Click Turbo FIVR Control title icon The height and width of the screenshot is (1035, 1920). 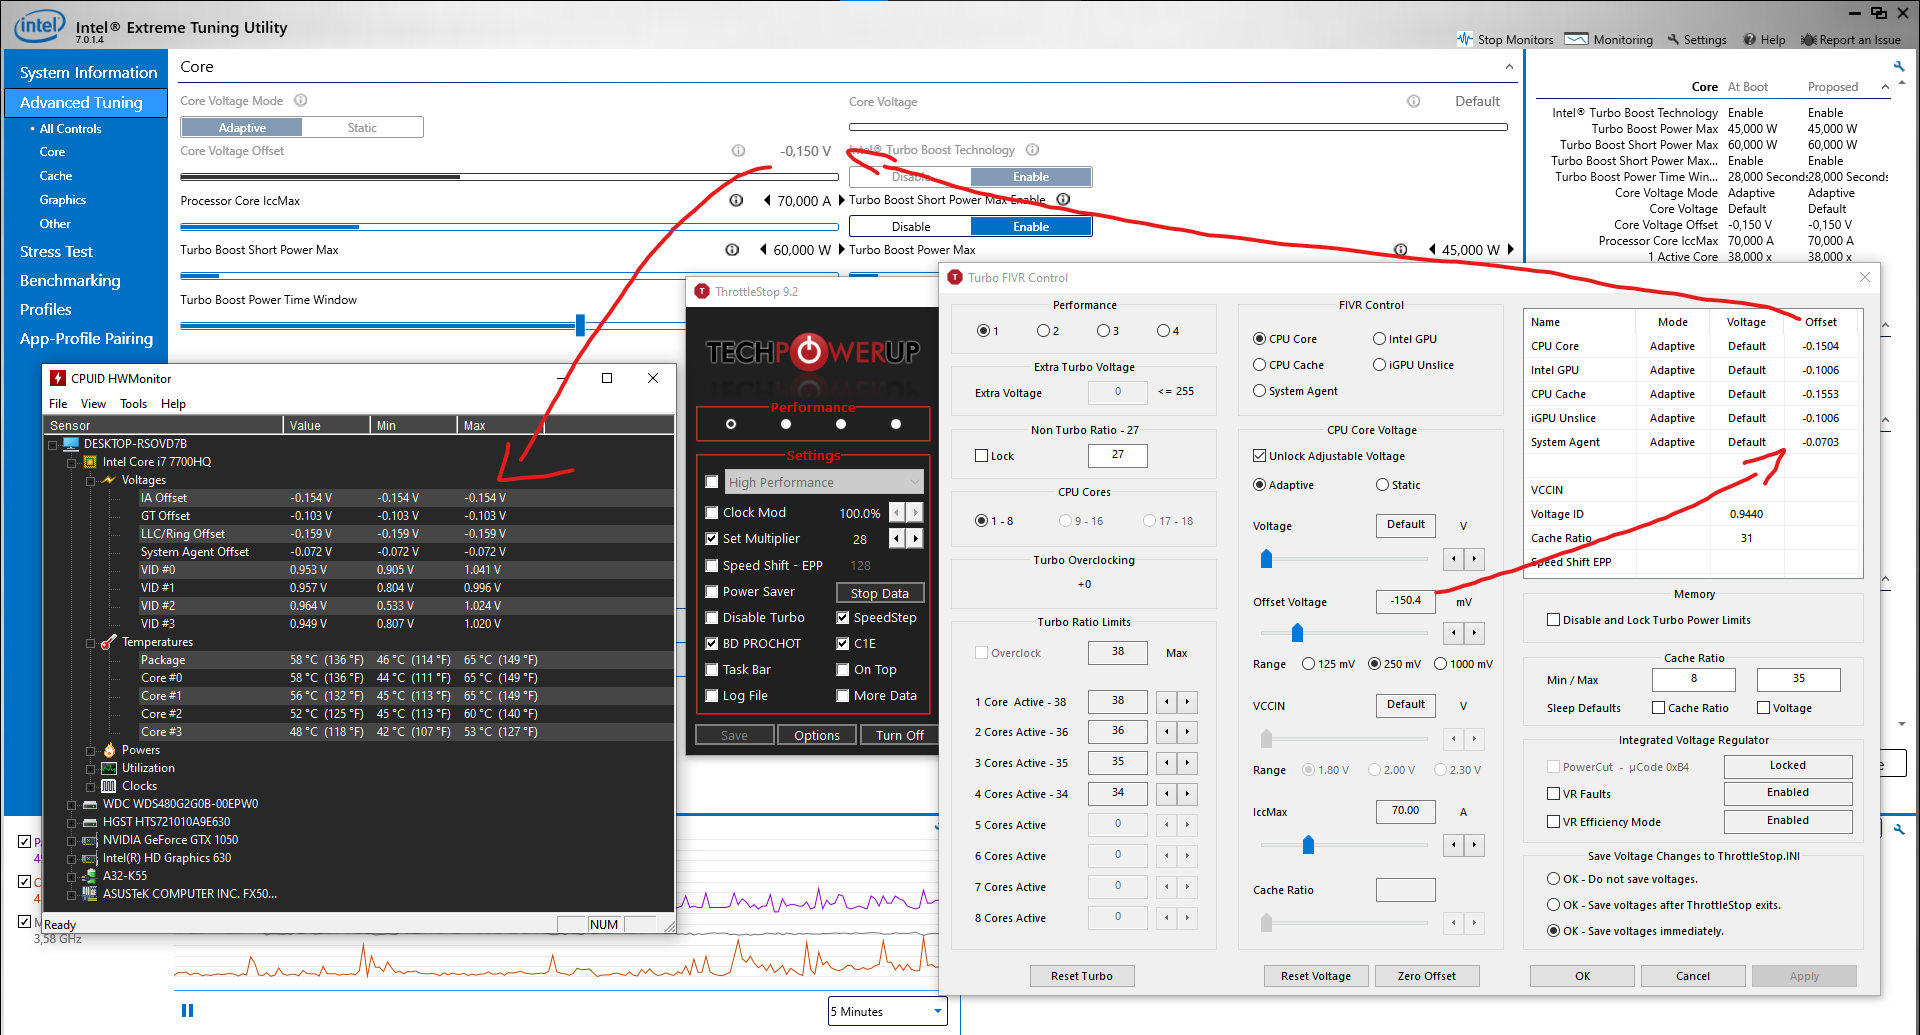coord(955,277)
